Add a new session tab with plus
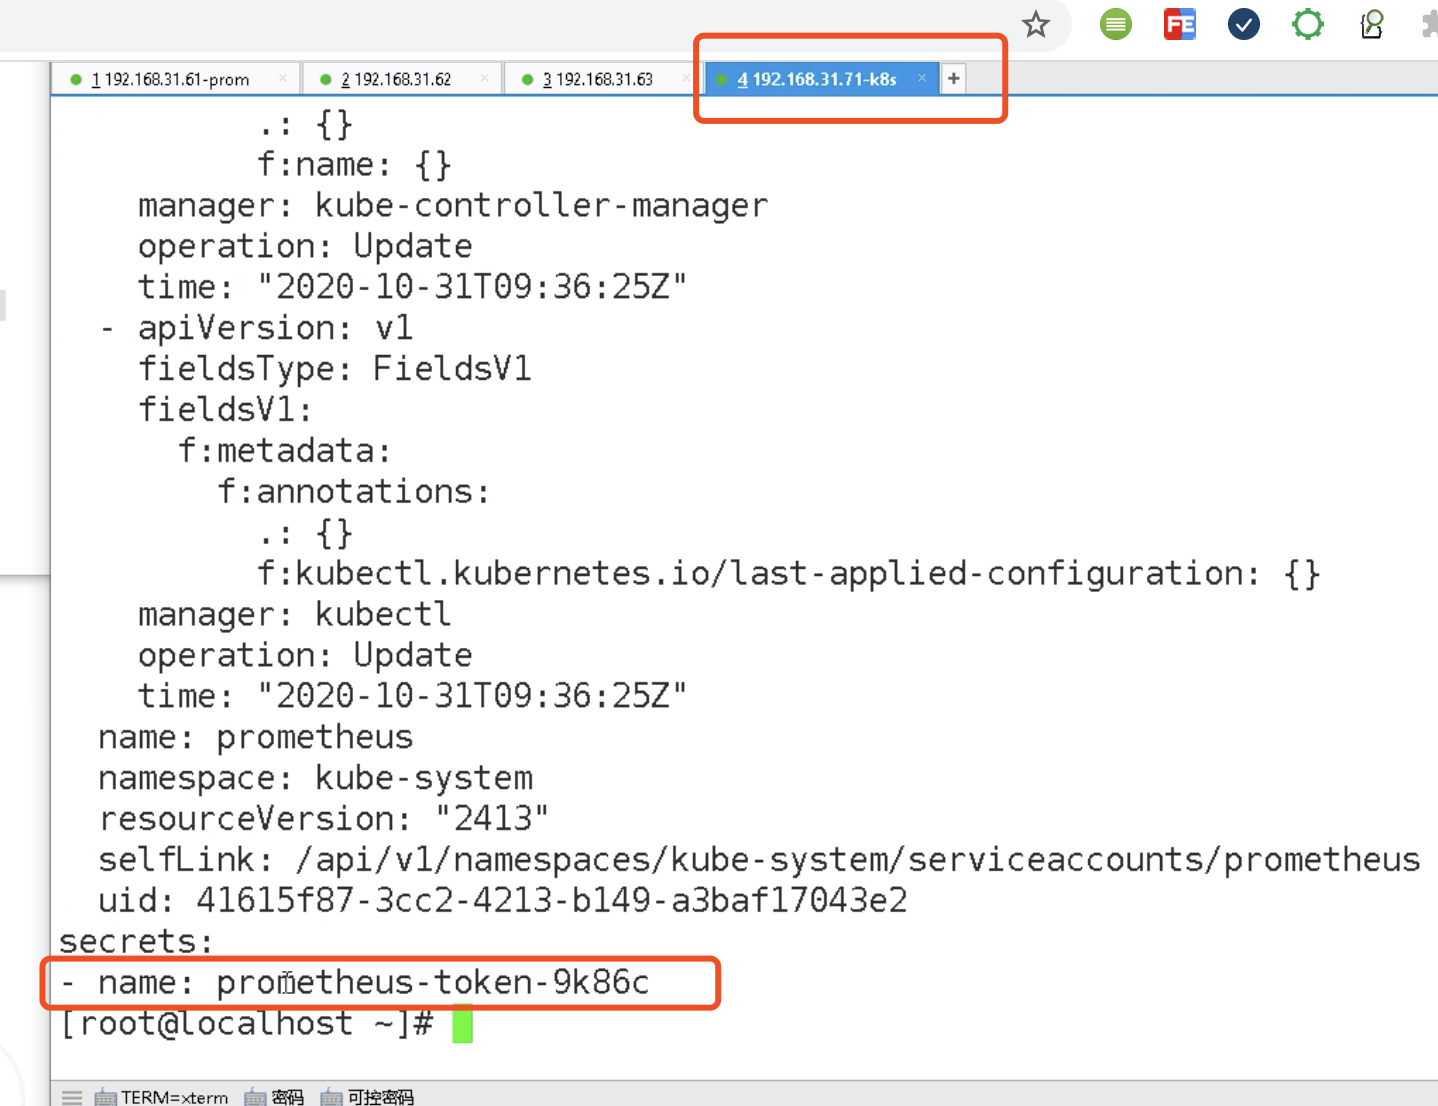The image size is (1438, 1106). pos(954,78)
